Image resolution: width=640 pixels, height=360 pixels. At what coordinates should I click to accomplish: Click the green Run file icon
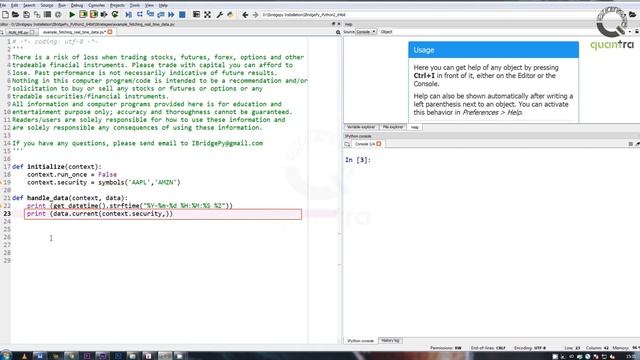pos(72,15)
